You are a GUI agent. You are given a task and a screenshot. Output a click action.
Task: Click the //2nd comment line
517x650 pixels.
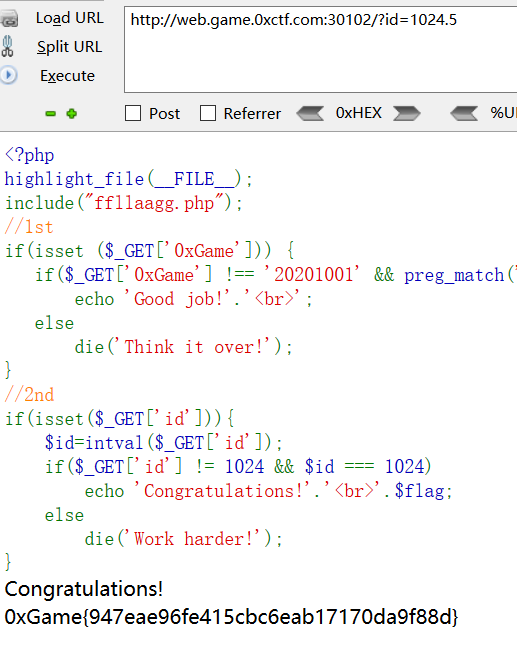(29, 395)
